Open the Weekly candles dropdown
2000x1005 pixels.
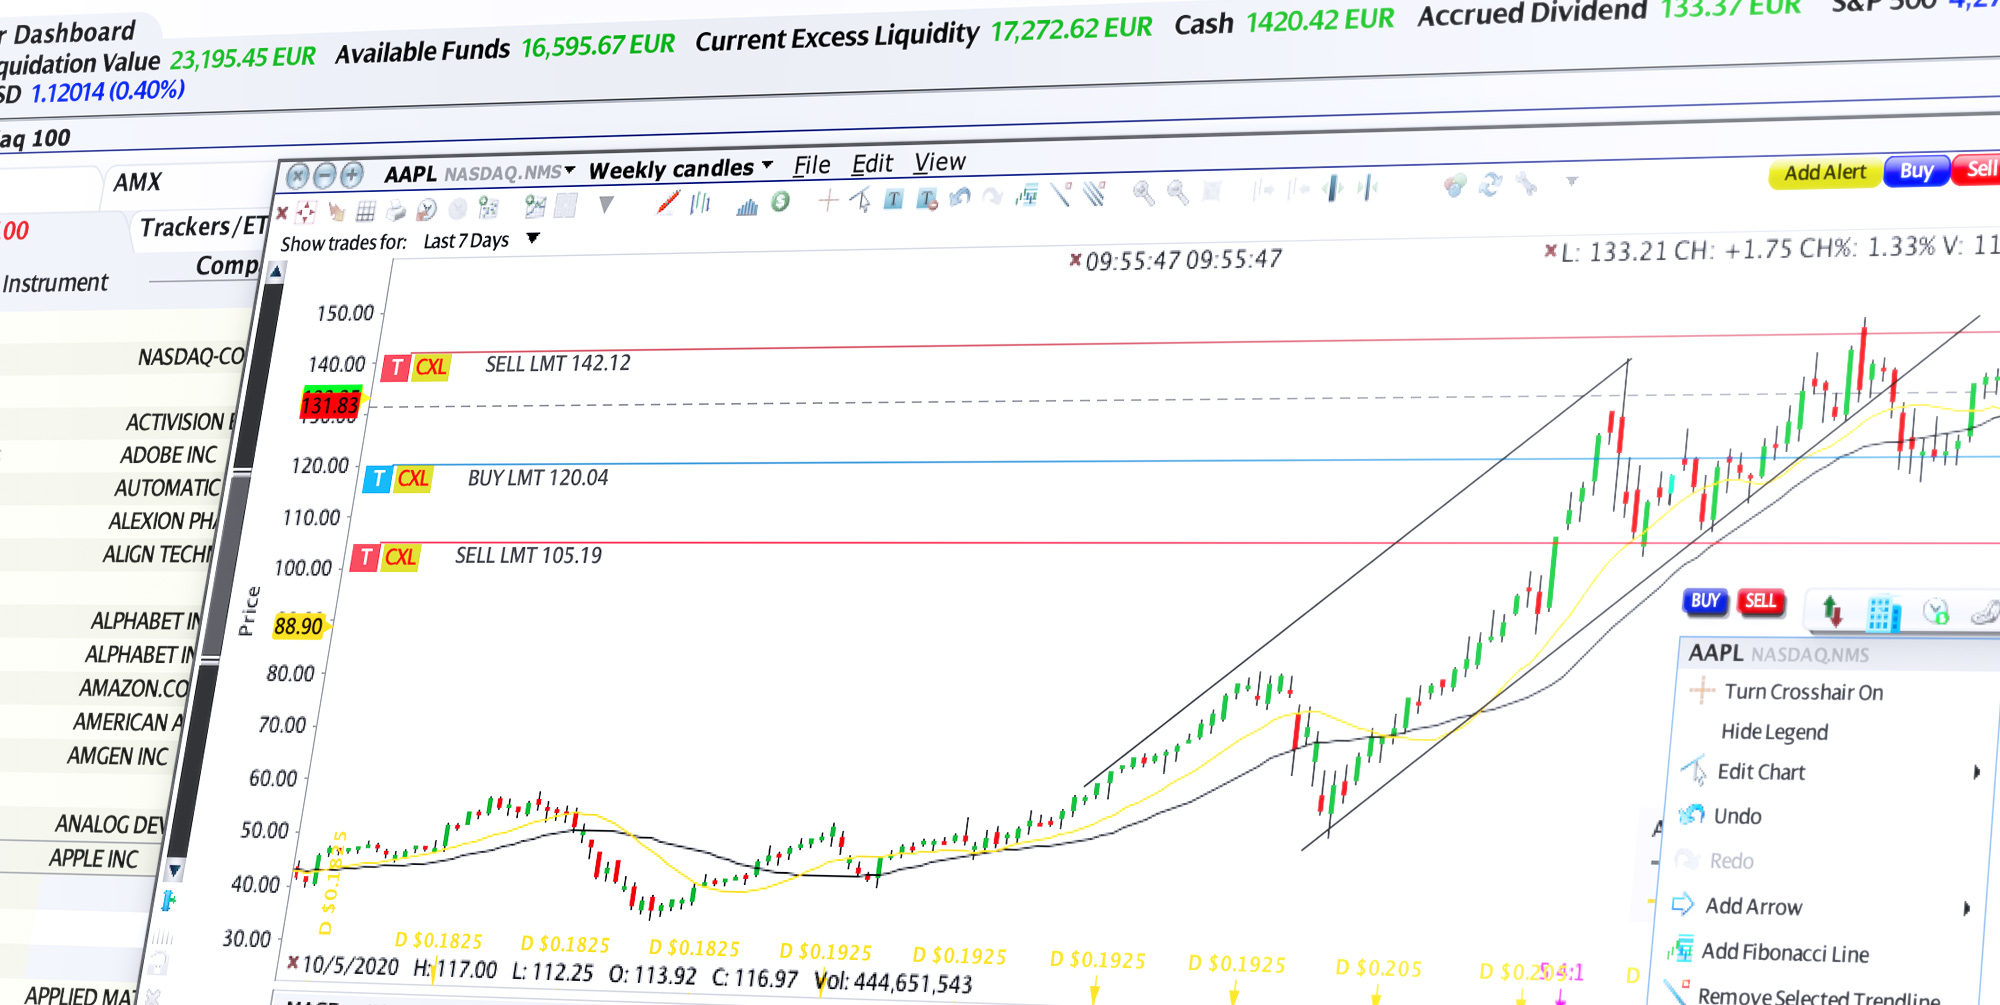(x=767, y=165)
